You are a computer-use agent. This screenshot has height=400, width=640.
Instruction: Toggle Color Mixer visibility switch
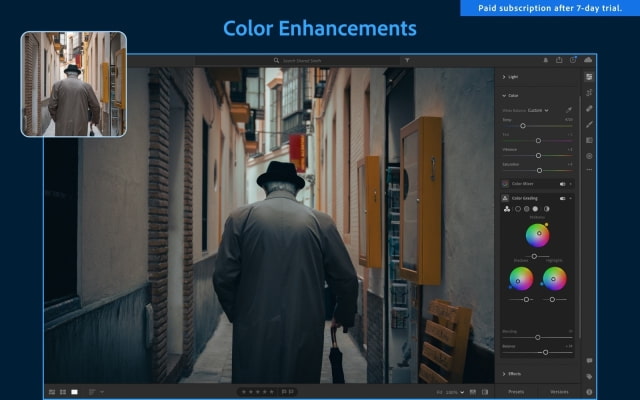click(563, 184)
